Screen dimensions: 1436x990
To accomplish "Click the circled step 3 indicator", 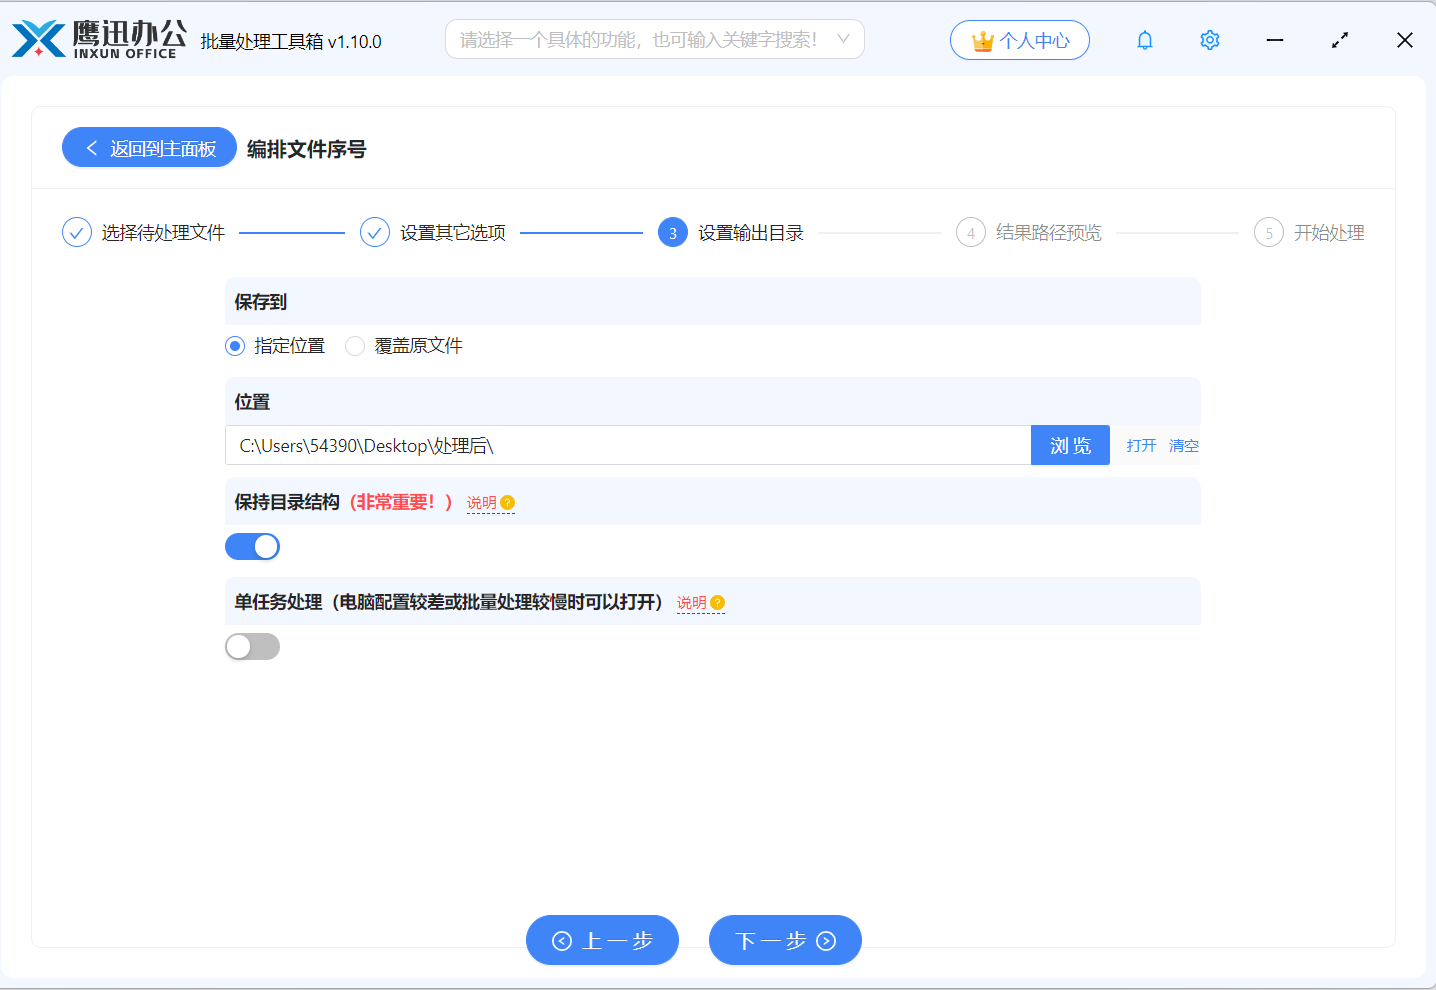I will point(671,232).
